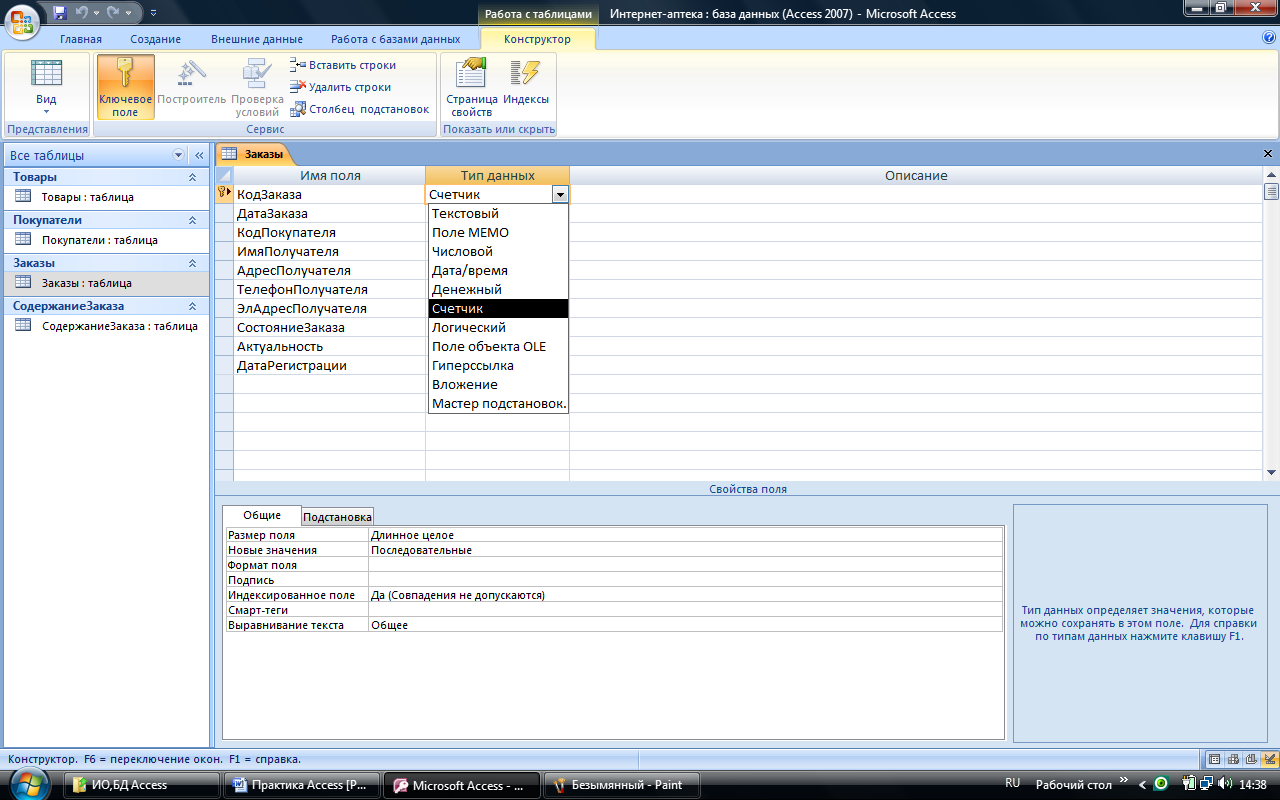Open the Внешние данные ribbon tab
Screen dimensions: 1280x800
(x=257, y=39)
